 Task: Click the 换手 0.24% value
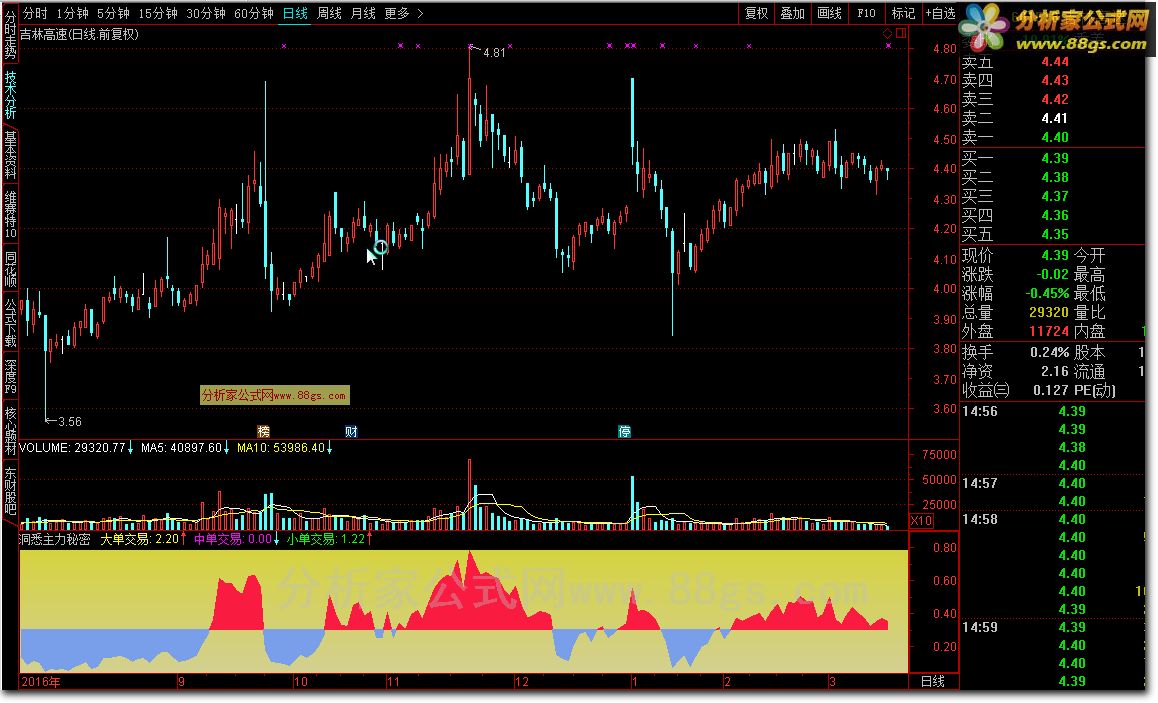point(1049,352)
